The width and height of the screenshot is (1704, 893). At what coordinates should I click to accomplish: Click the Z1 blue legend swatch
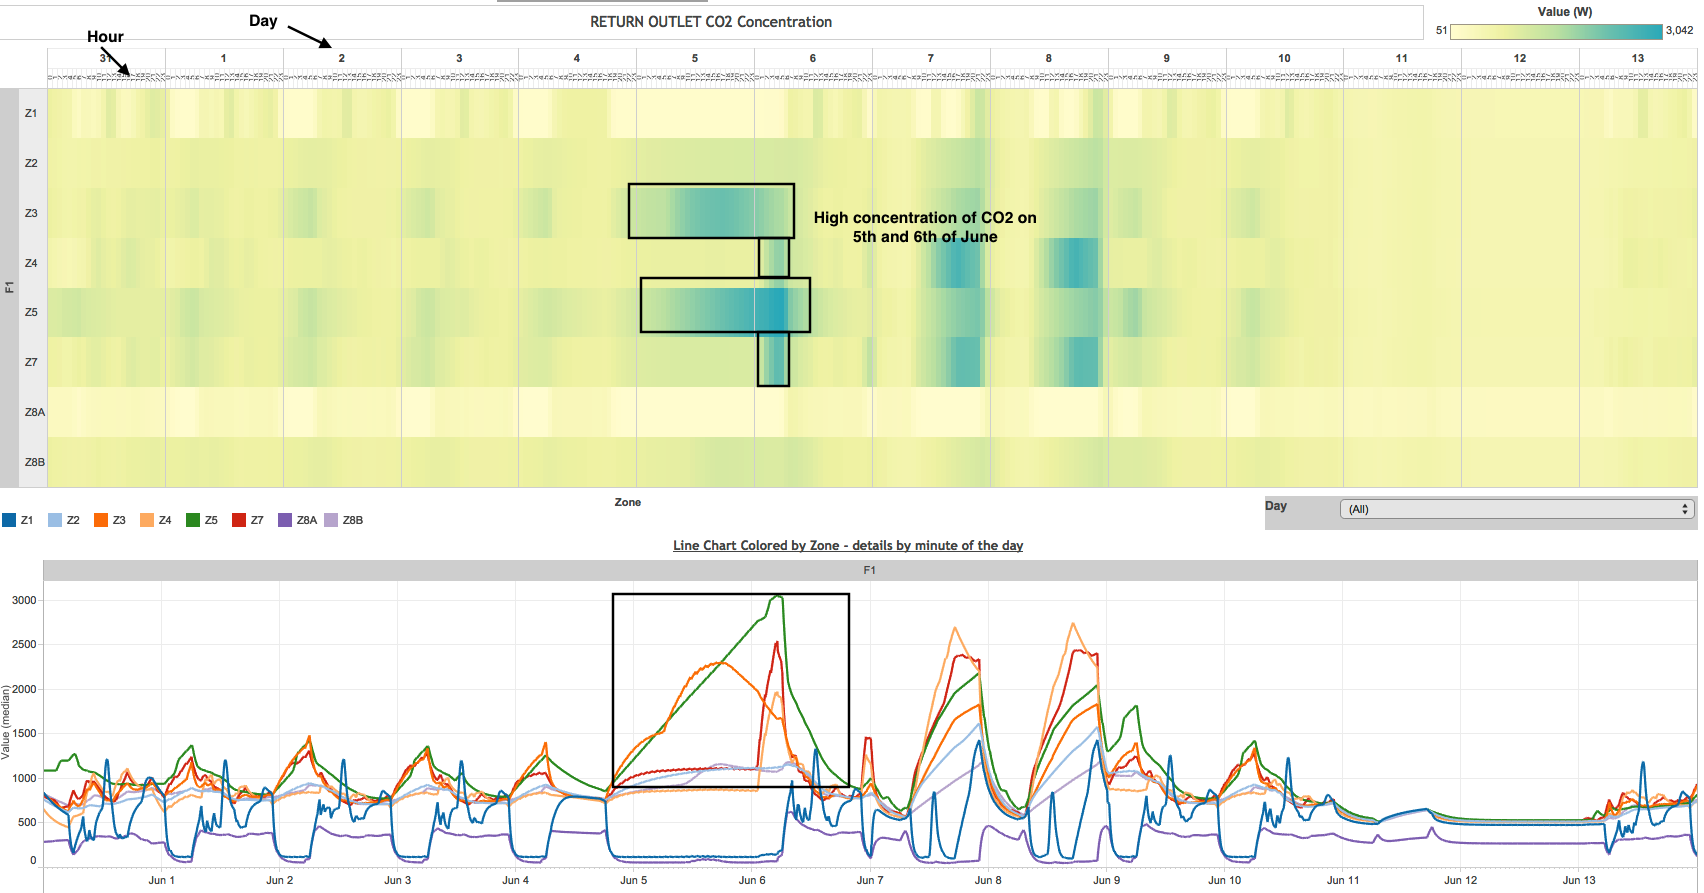(x=9, y=520)
